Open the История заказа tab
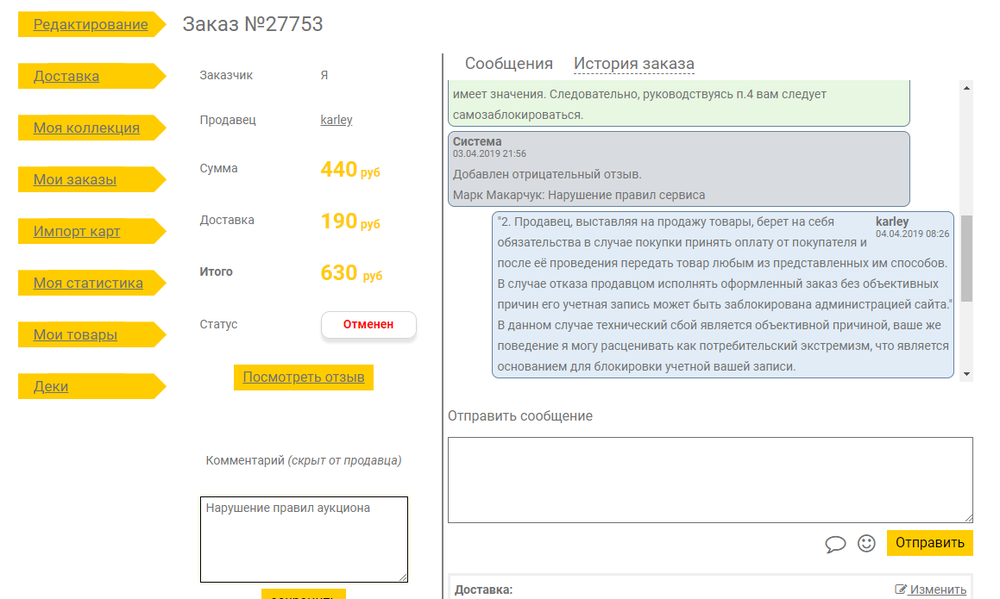This screenshot has height=599, width=1000. pos(633,64)
